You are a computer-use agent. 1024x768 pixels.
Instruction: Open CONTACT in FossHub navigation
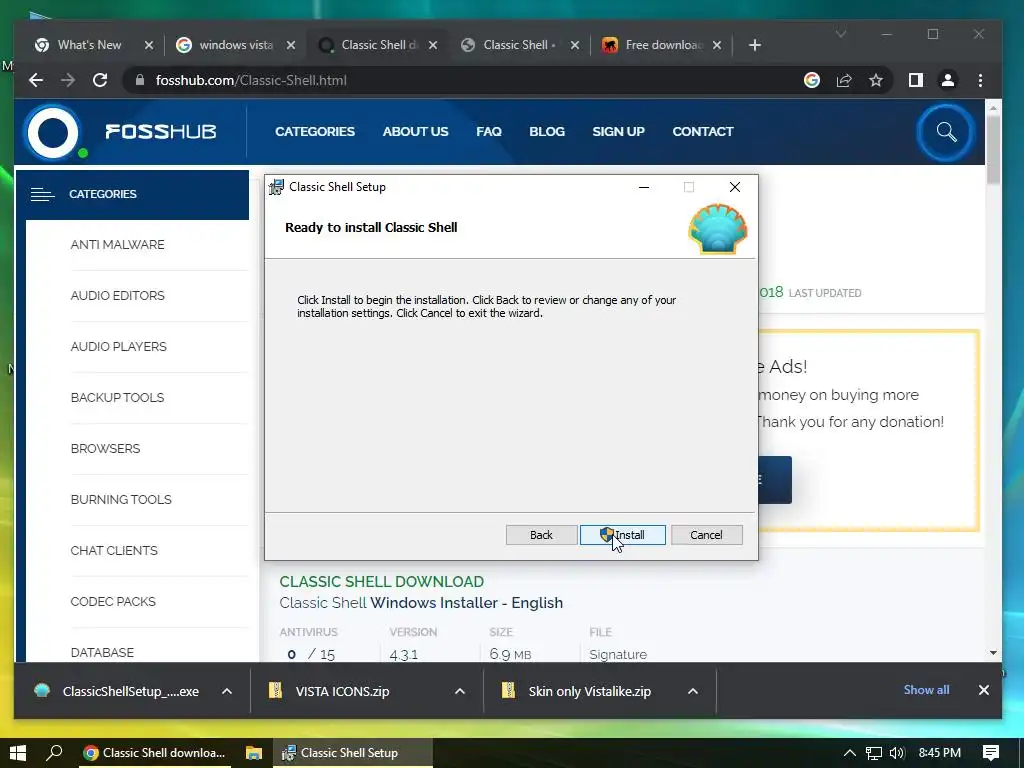tap(703, 131)
